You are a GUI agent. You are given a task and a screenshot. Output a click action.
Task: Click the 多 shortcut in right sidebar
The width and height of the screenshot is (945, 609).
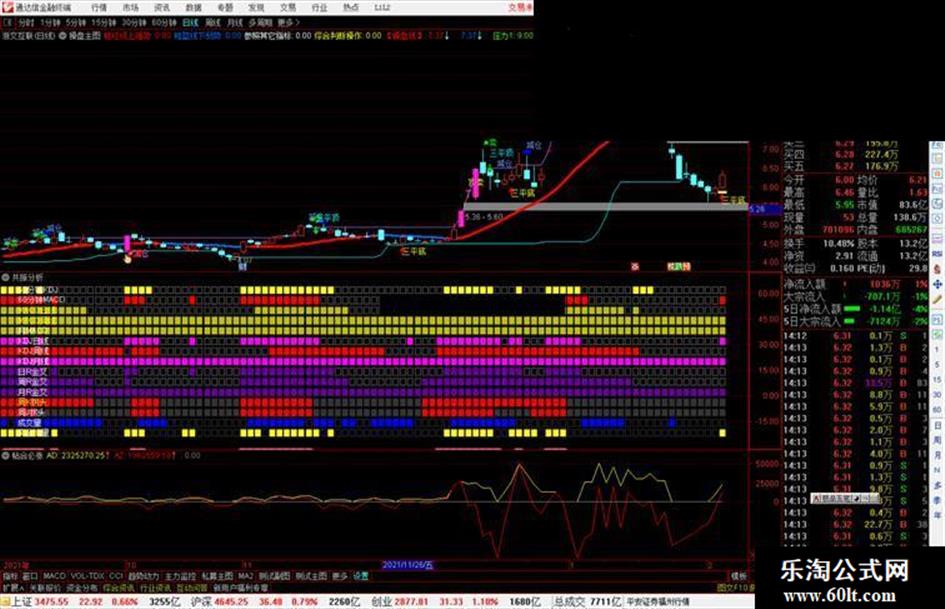(x=937, y=485)
